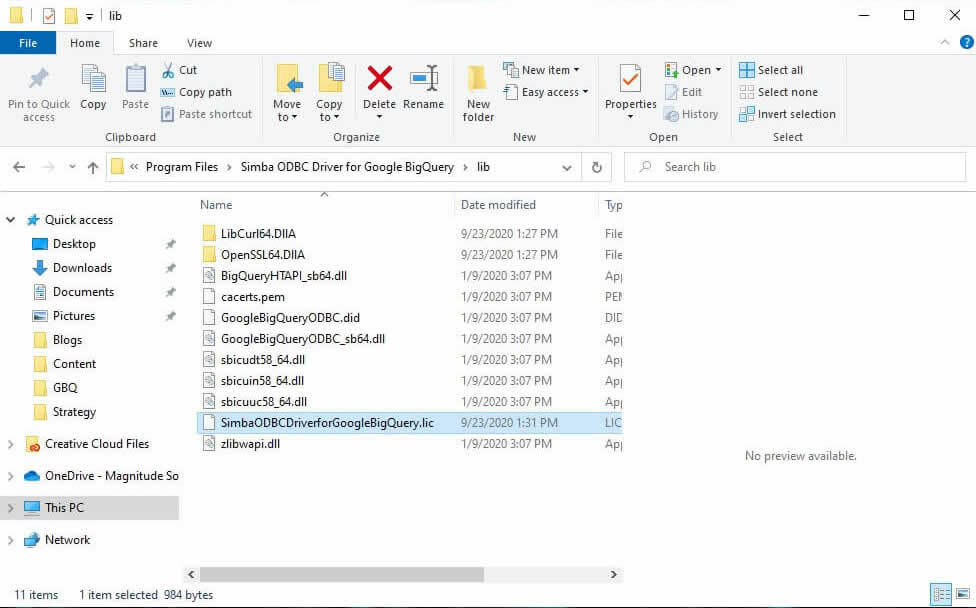976x608 pixels.
Task: Click Invert selection
Action: (787, 115)
